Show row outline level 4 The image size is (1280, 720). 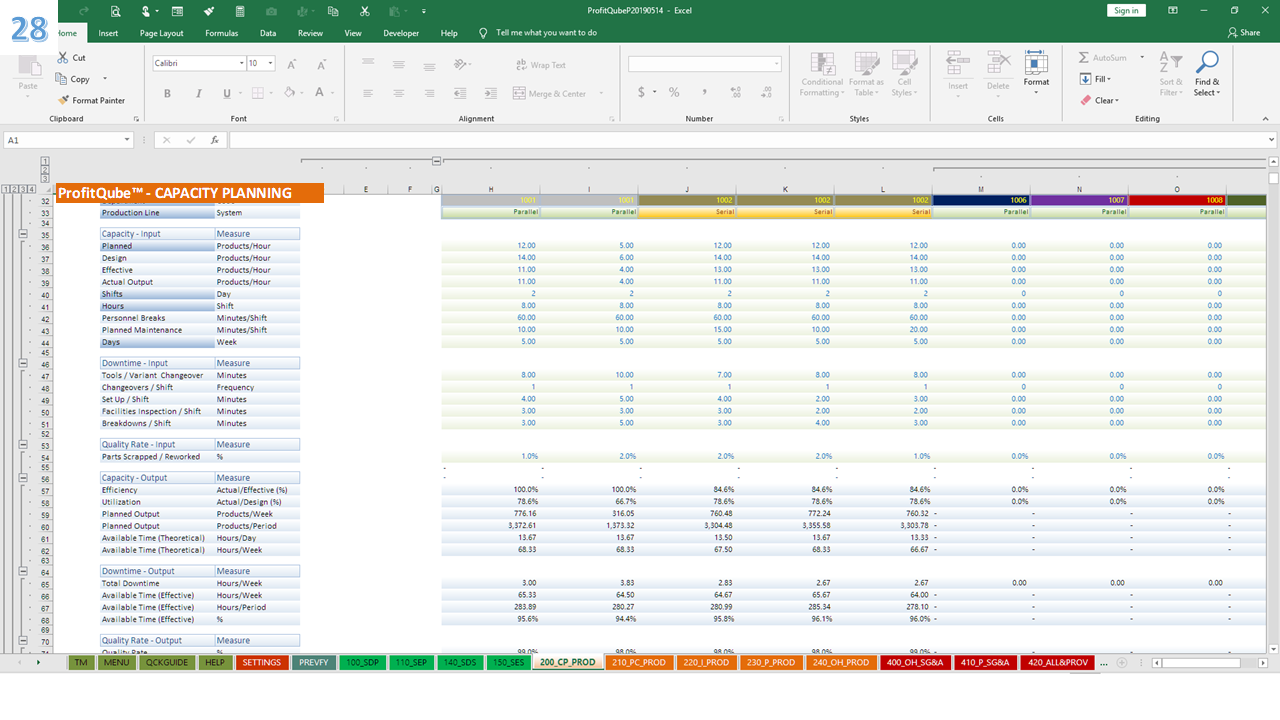pyautogui.click(x=32, y=189)
